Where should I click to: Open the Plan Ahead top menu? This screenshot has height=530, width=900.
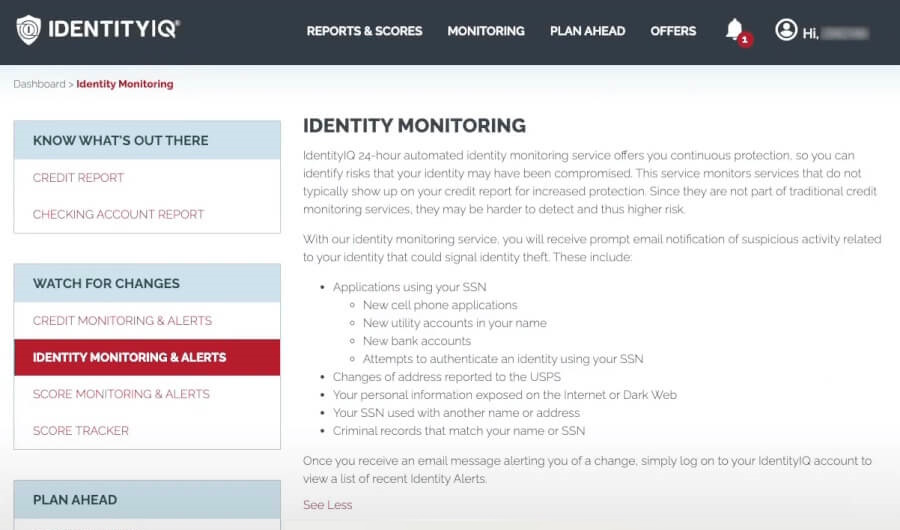click(587, 31)
